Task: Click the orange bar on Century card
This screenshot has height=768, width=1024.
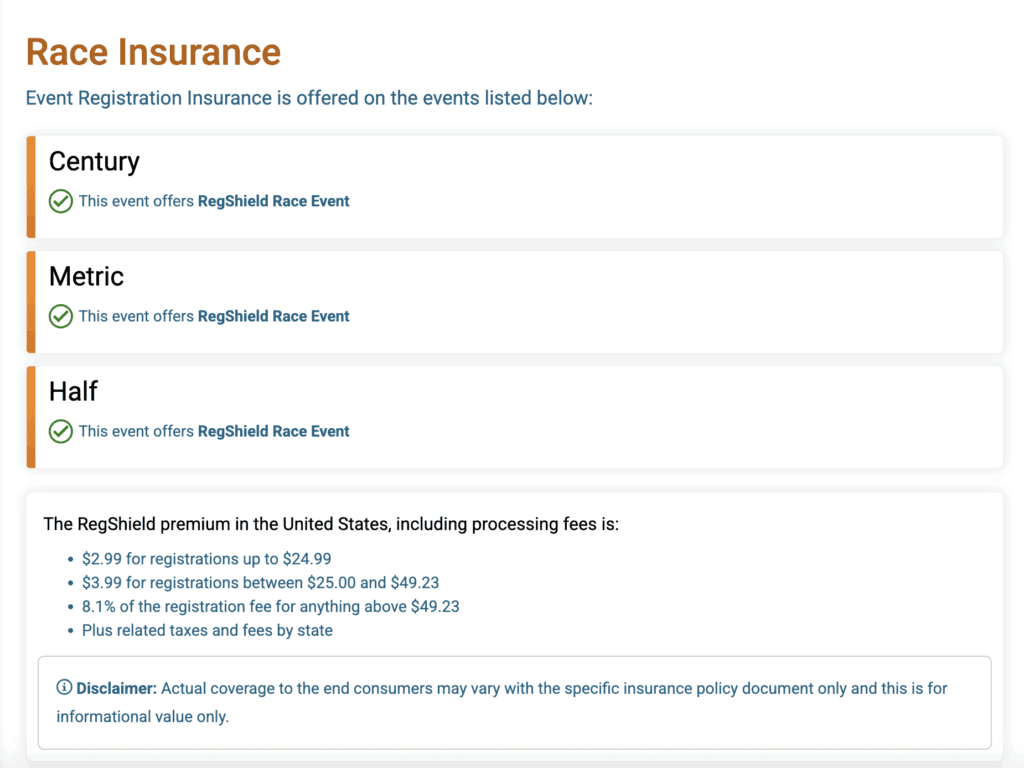Action: [31, 187]
